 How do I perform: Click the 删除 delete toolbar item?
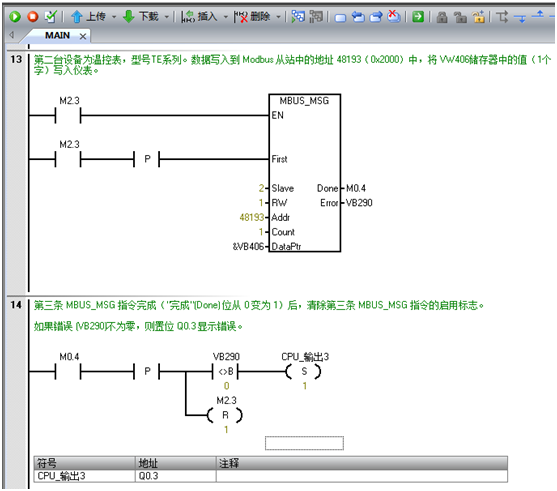point(252,16)
